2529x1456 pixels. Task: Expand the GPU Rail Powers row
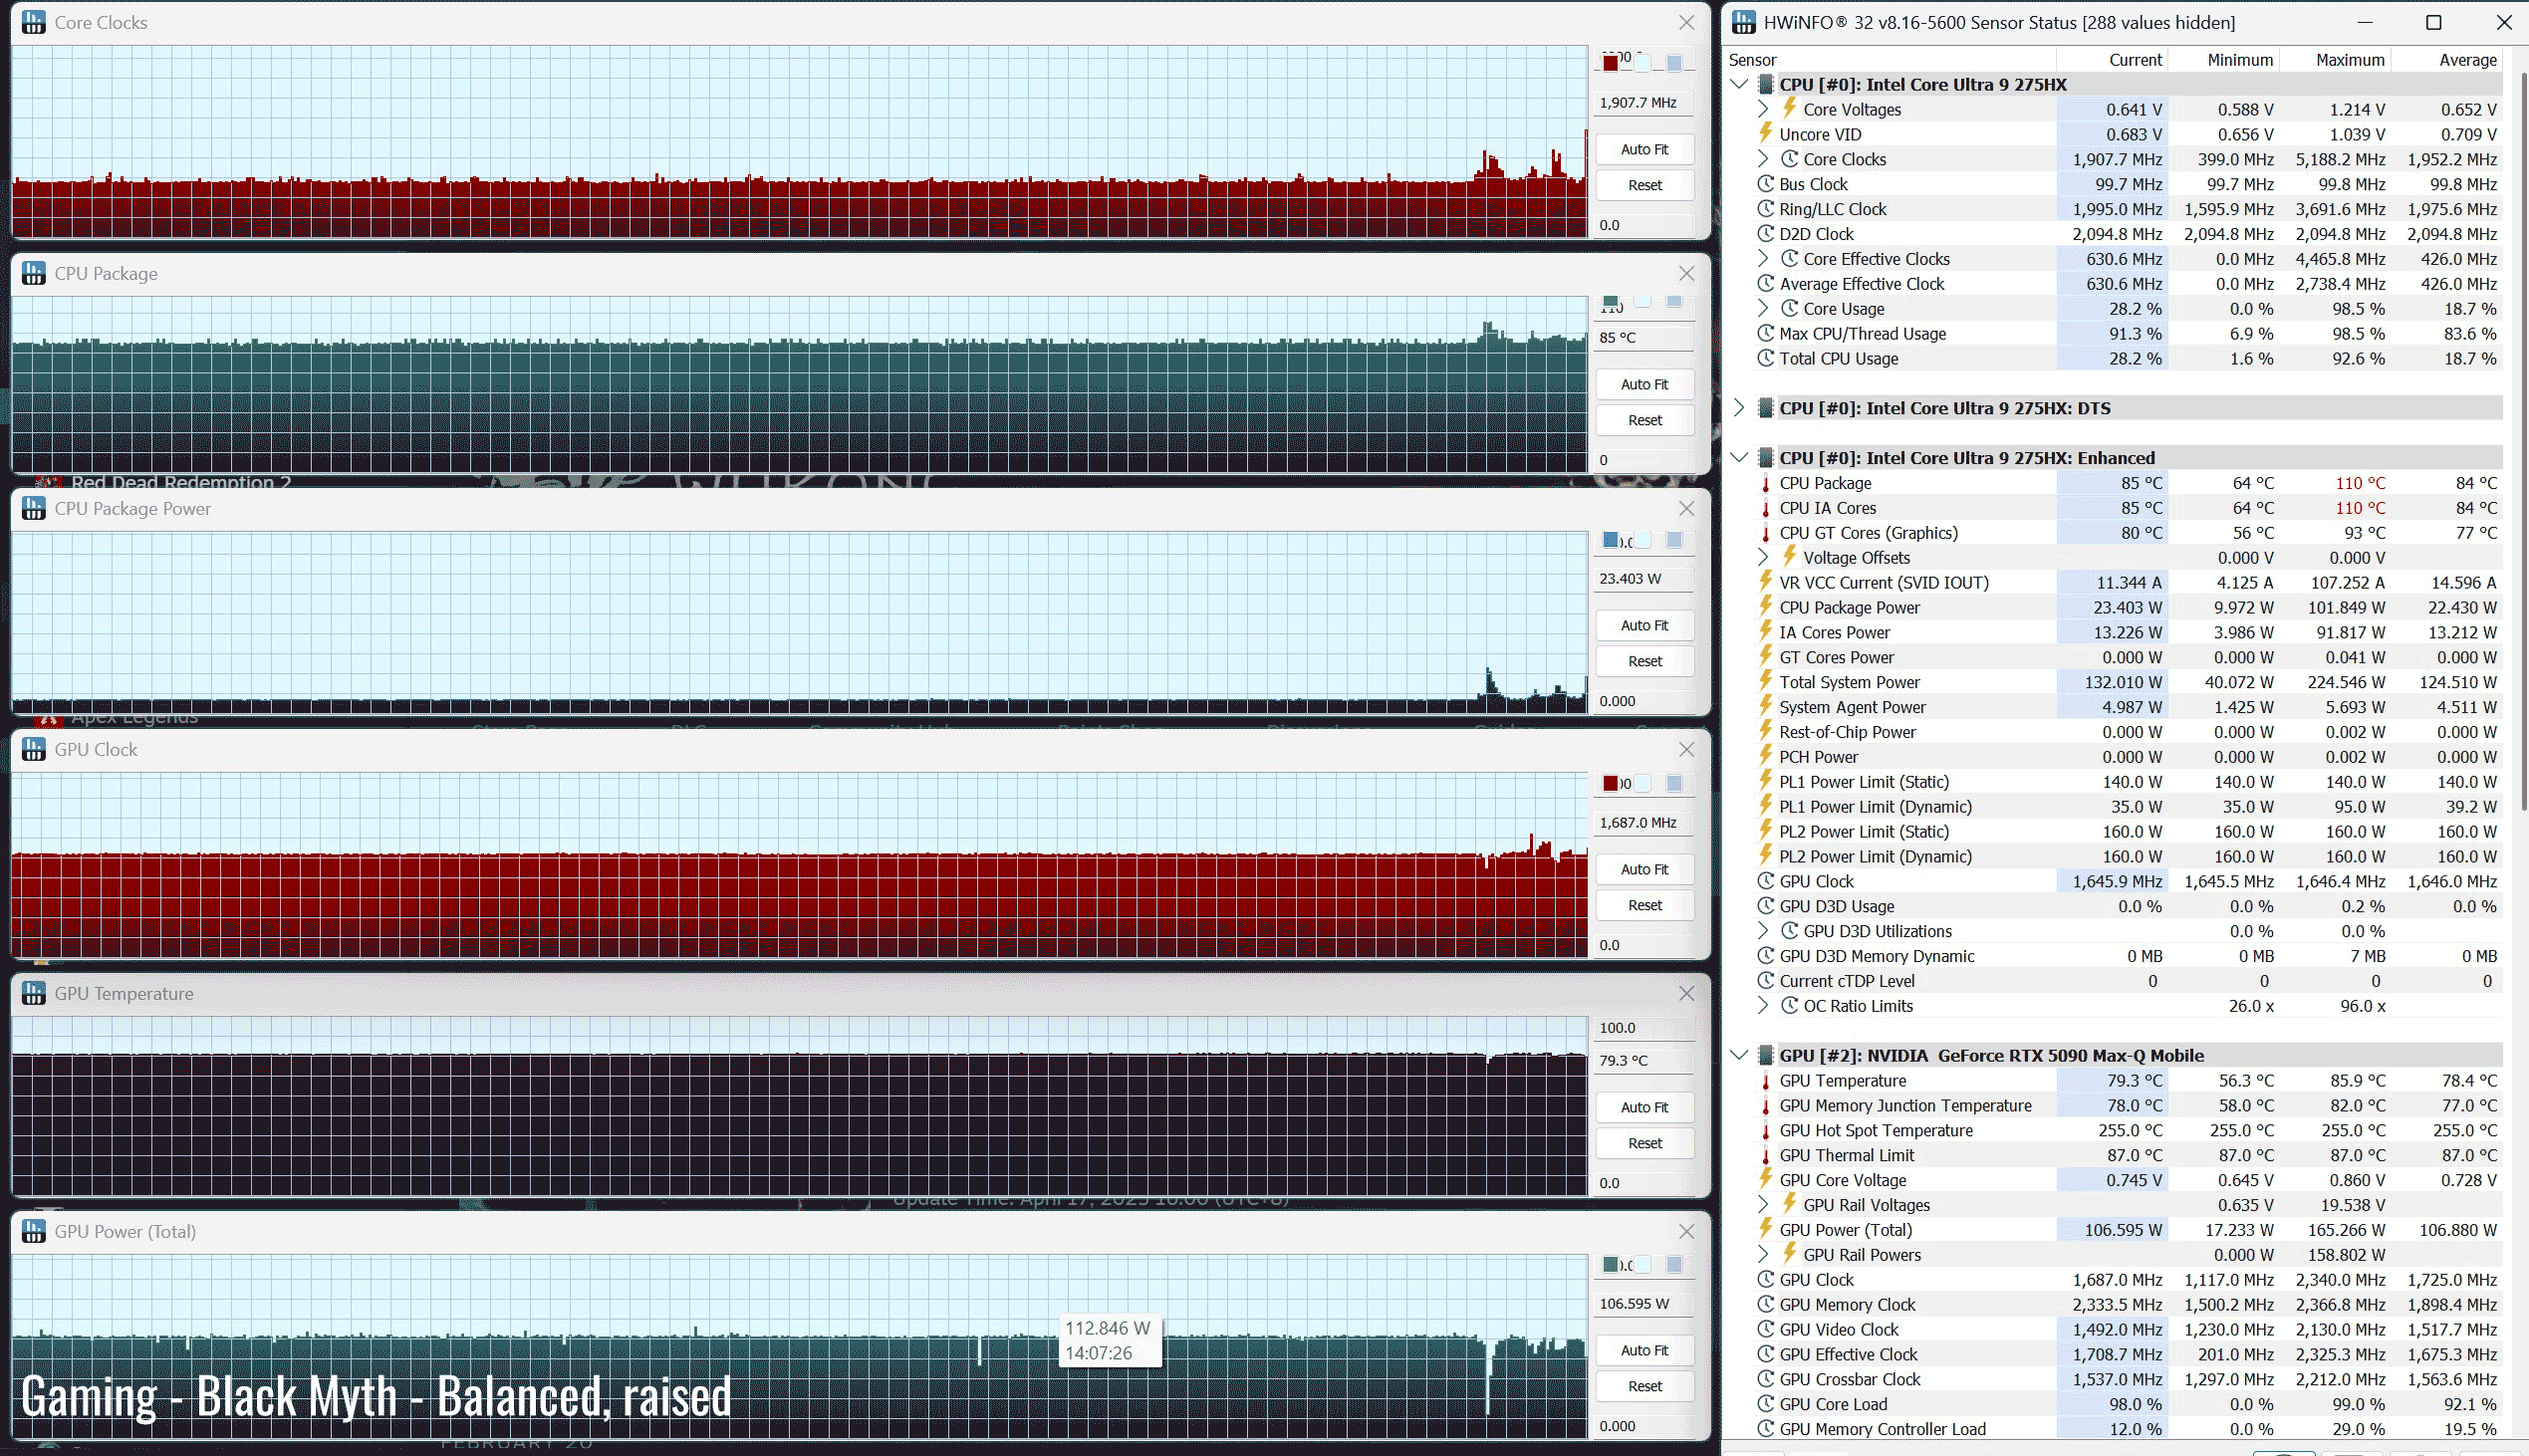pos(1764,1255)
